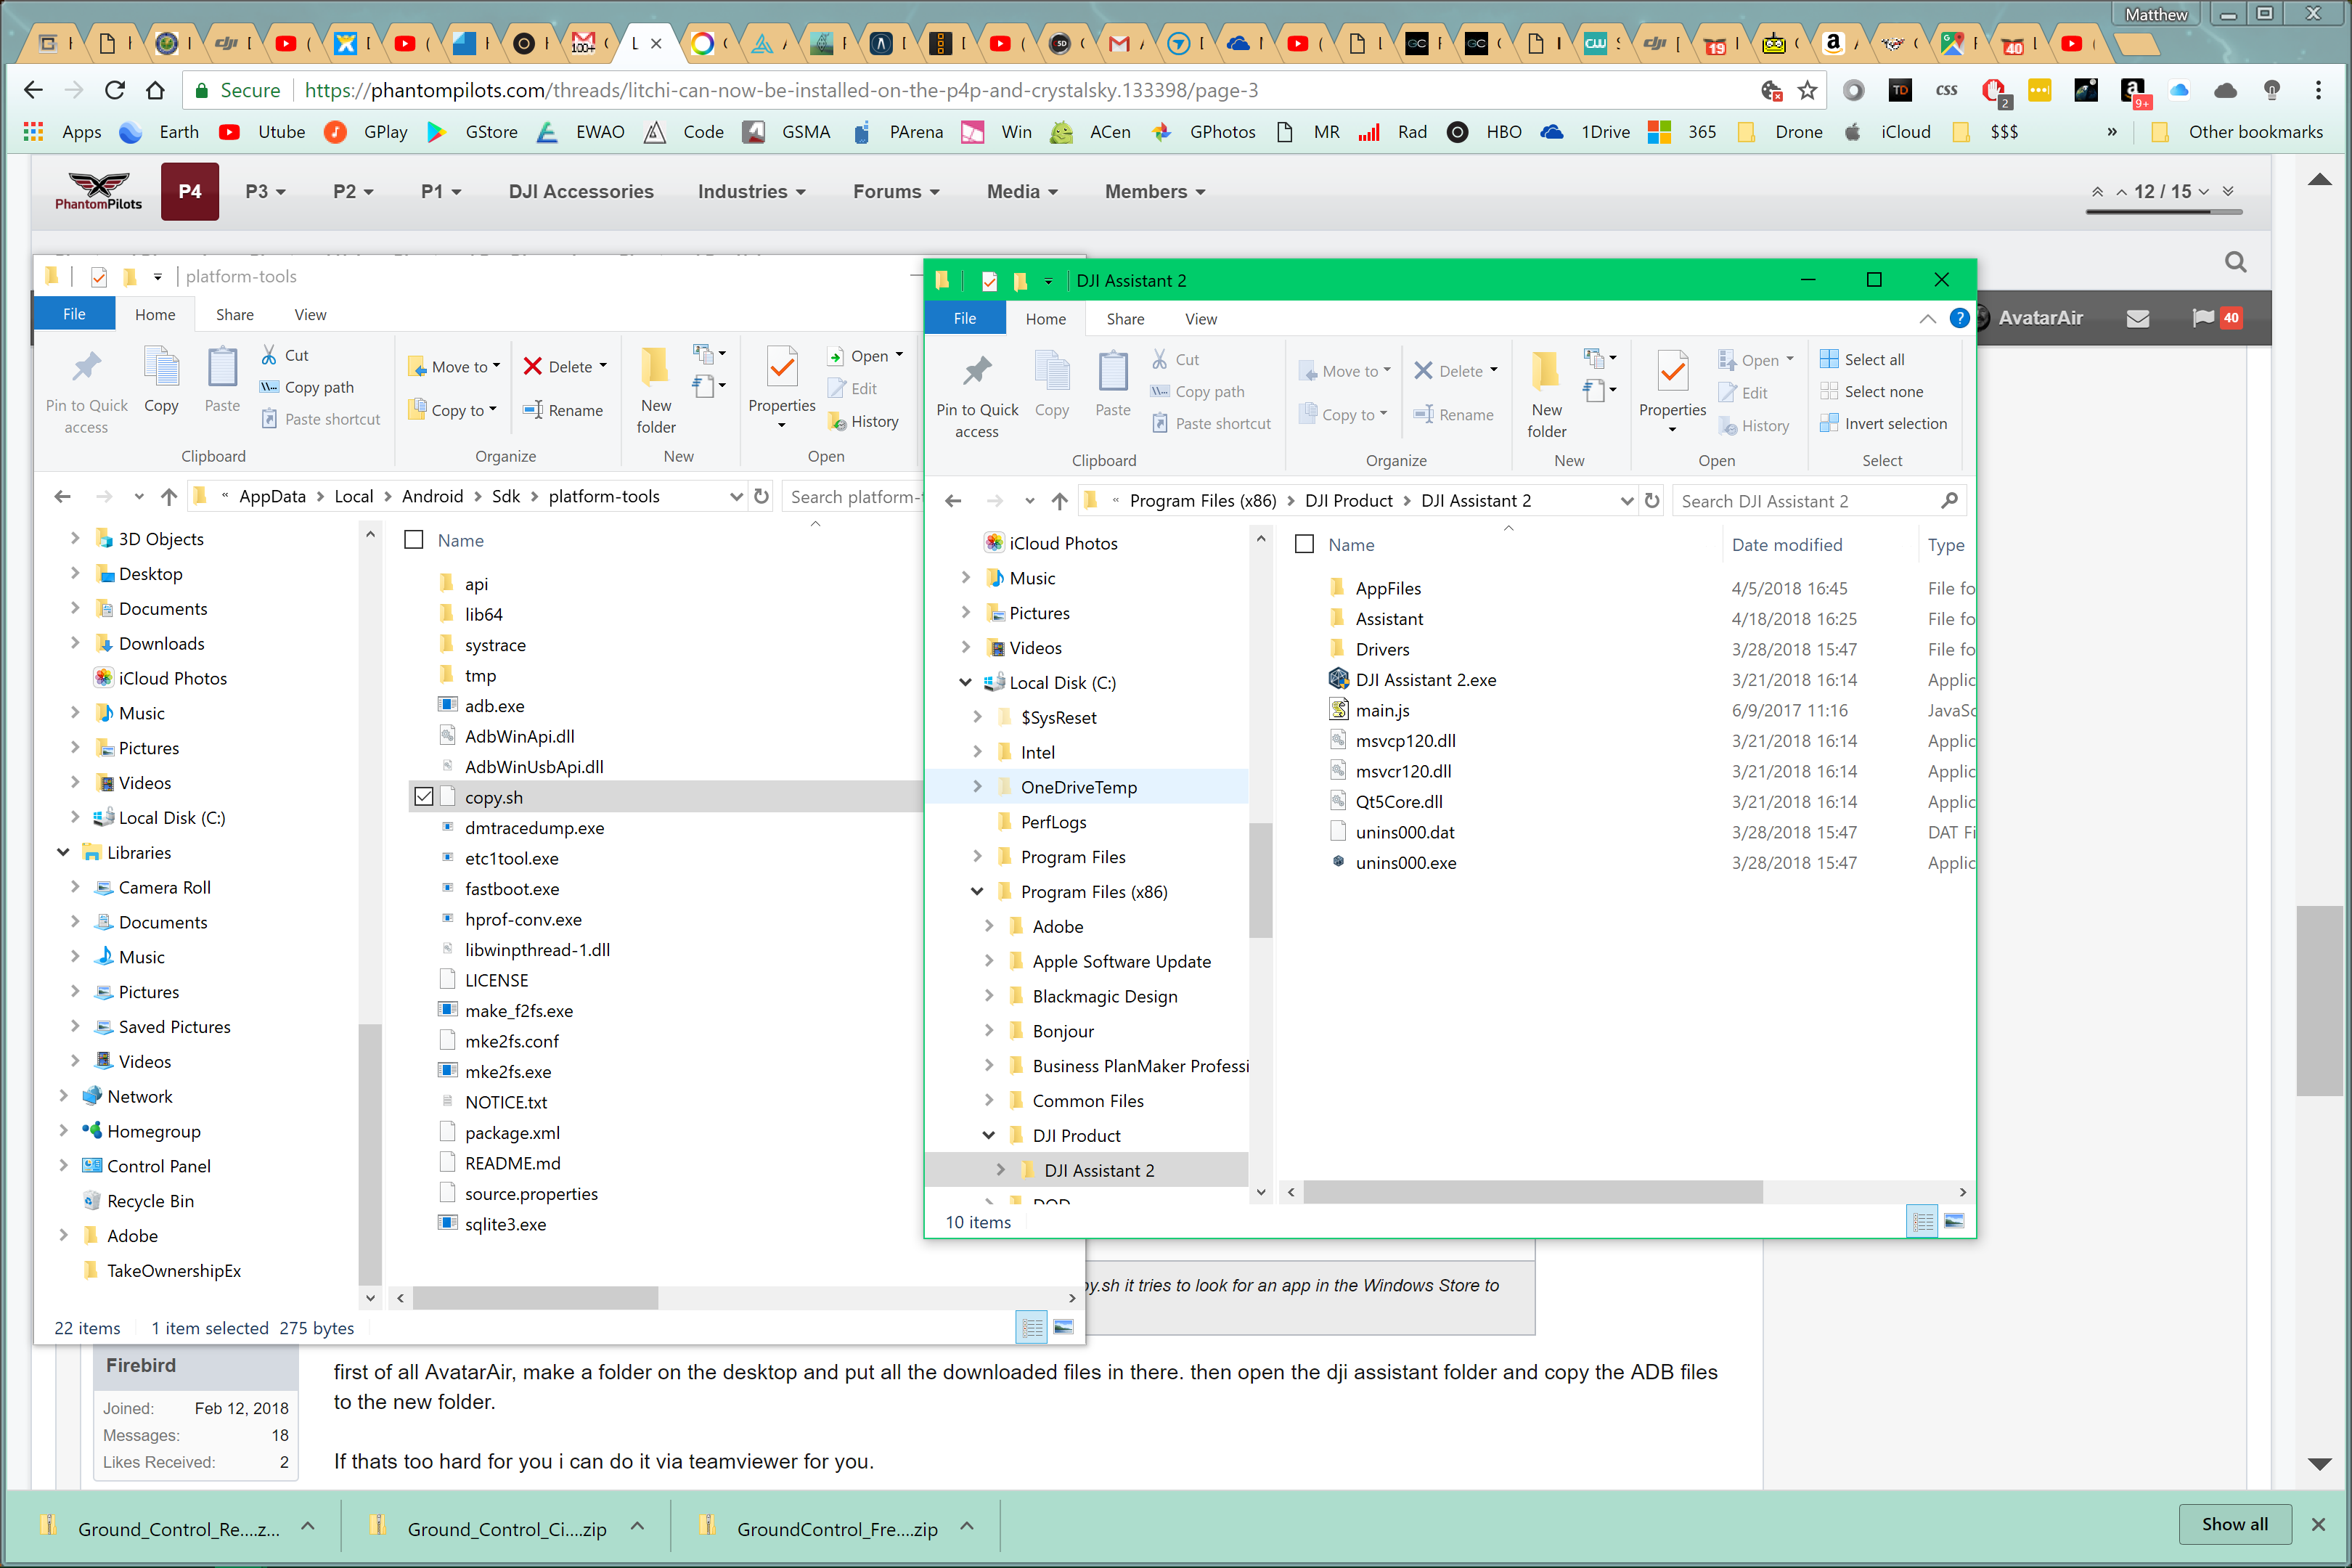Toggle select-all checkbox in platform-tools Name header
This screenshot has height=1568, width=2352.
[414, 540]
